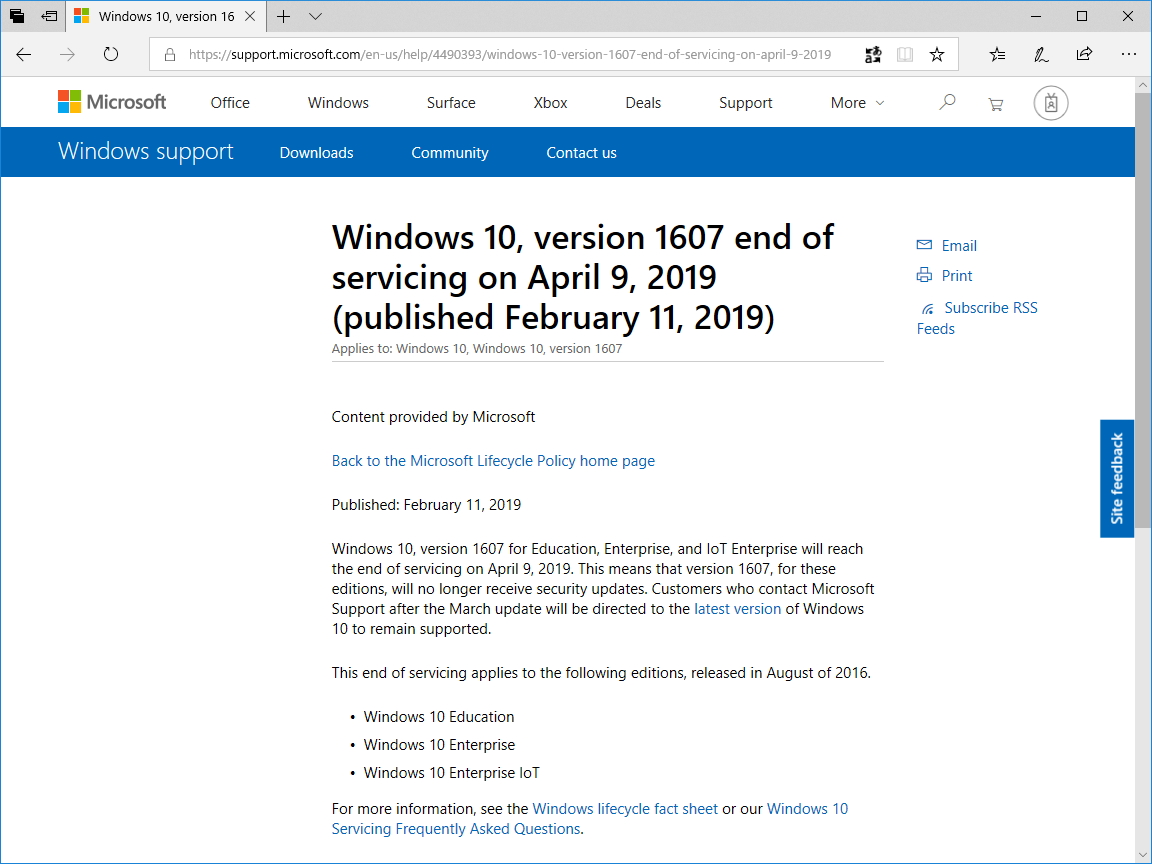Expand the More navigation dropdown
This screenshot has height=864, width=1152.
[857, 103]
